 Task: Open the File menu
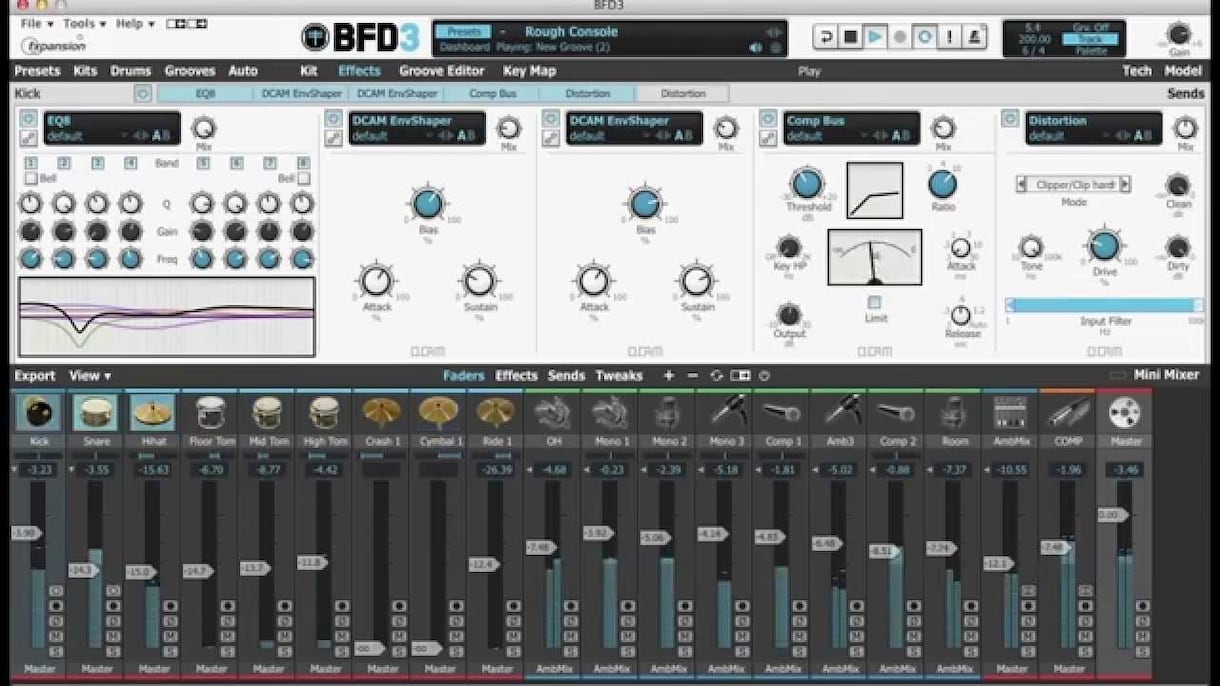coord(36,23)
